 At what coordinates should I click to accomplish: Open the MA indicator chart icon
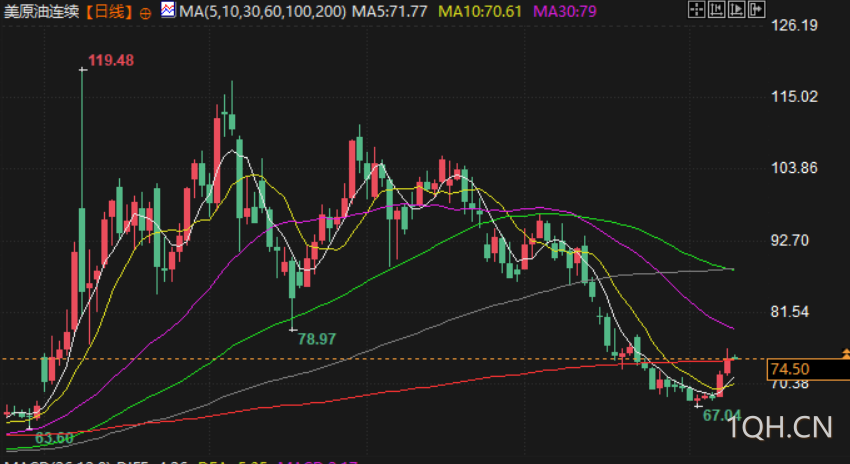[x=168, y=9]
